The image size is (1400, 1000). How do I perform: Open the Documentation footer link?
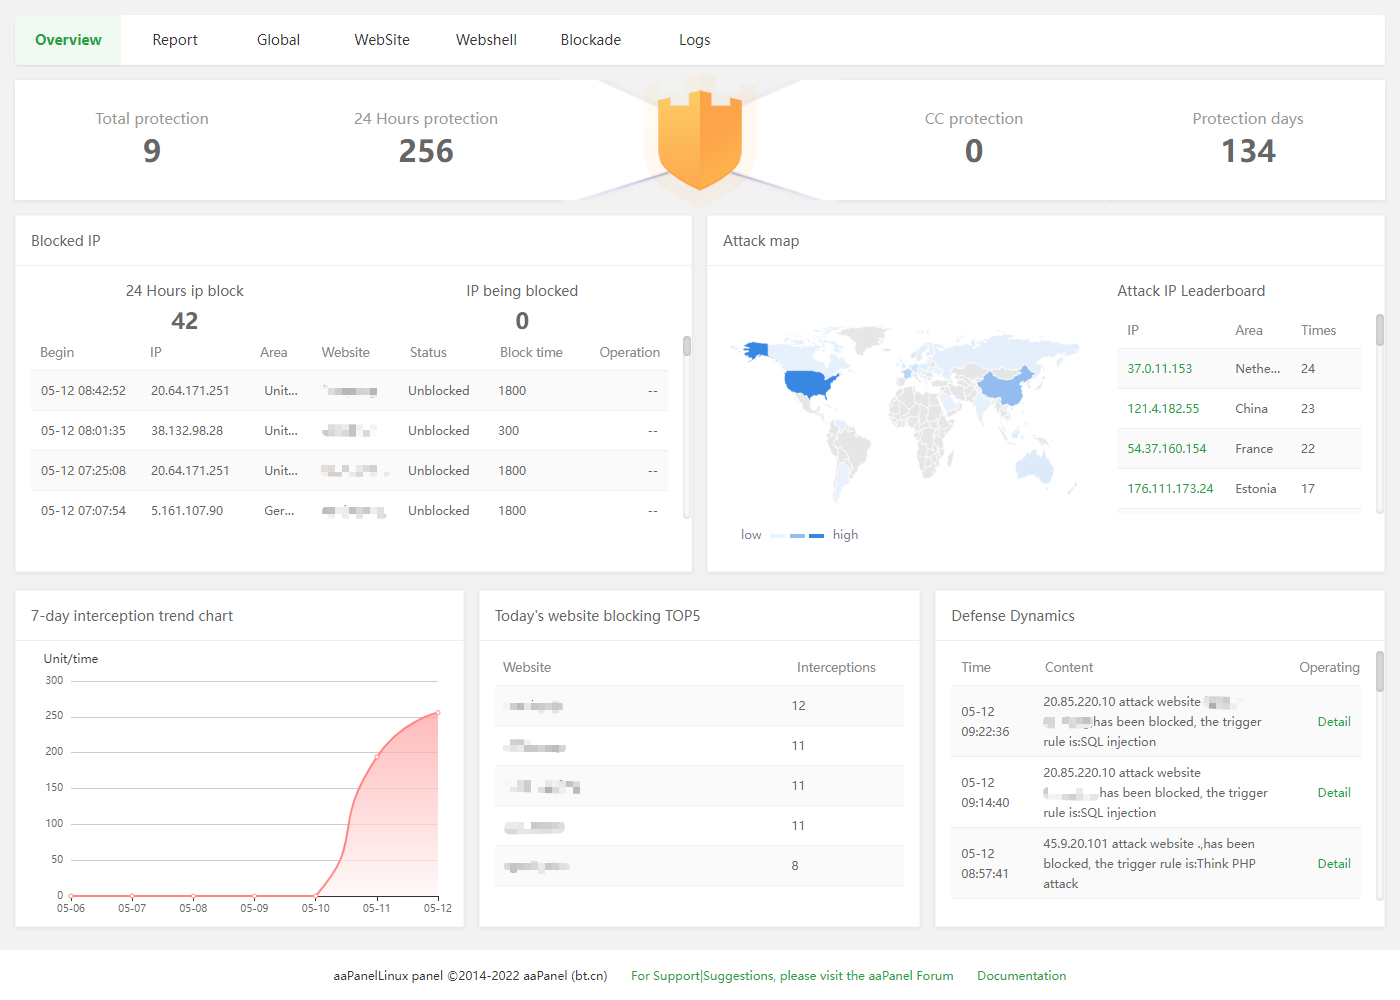(1021, 976)
